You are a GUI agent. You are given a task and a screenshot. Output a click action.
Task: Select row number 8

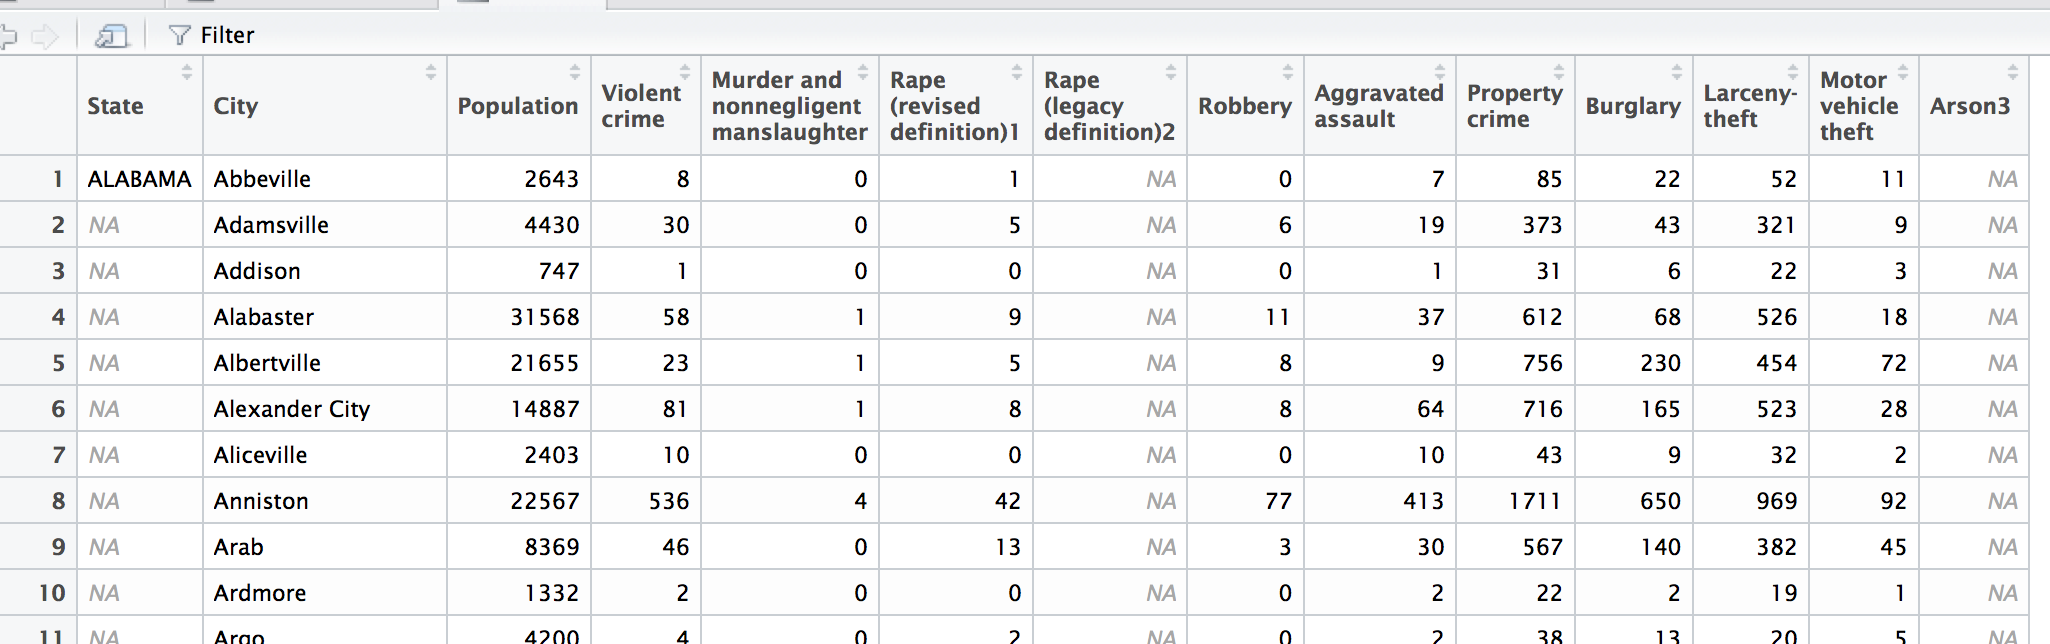(x=58, y=501)
